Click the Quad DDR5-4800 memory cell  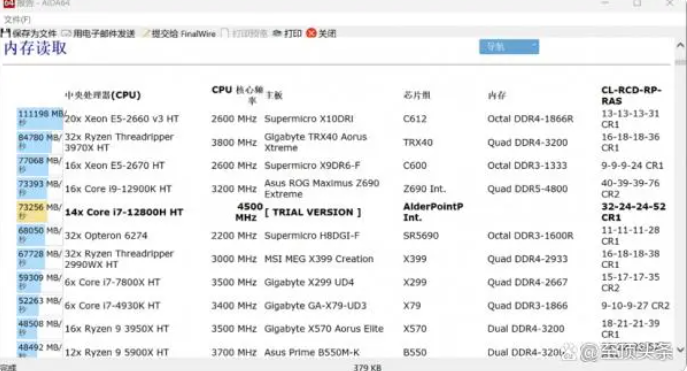click(528, 189)
